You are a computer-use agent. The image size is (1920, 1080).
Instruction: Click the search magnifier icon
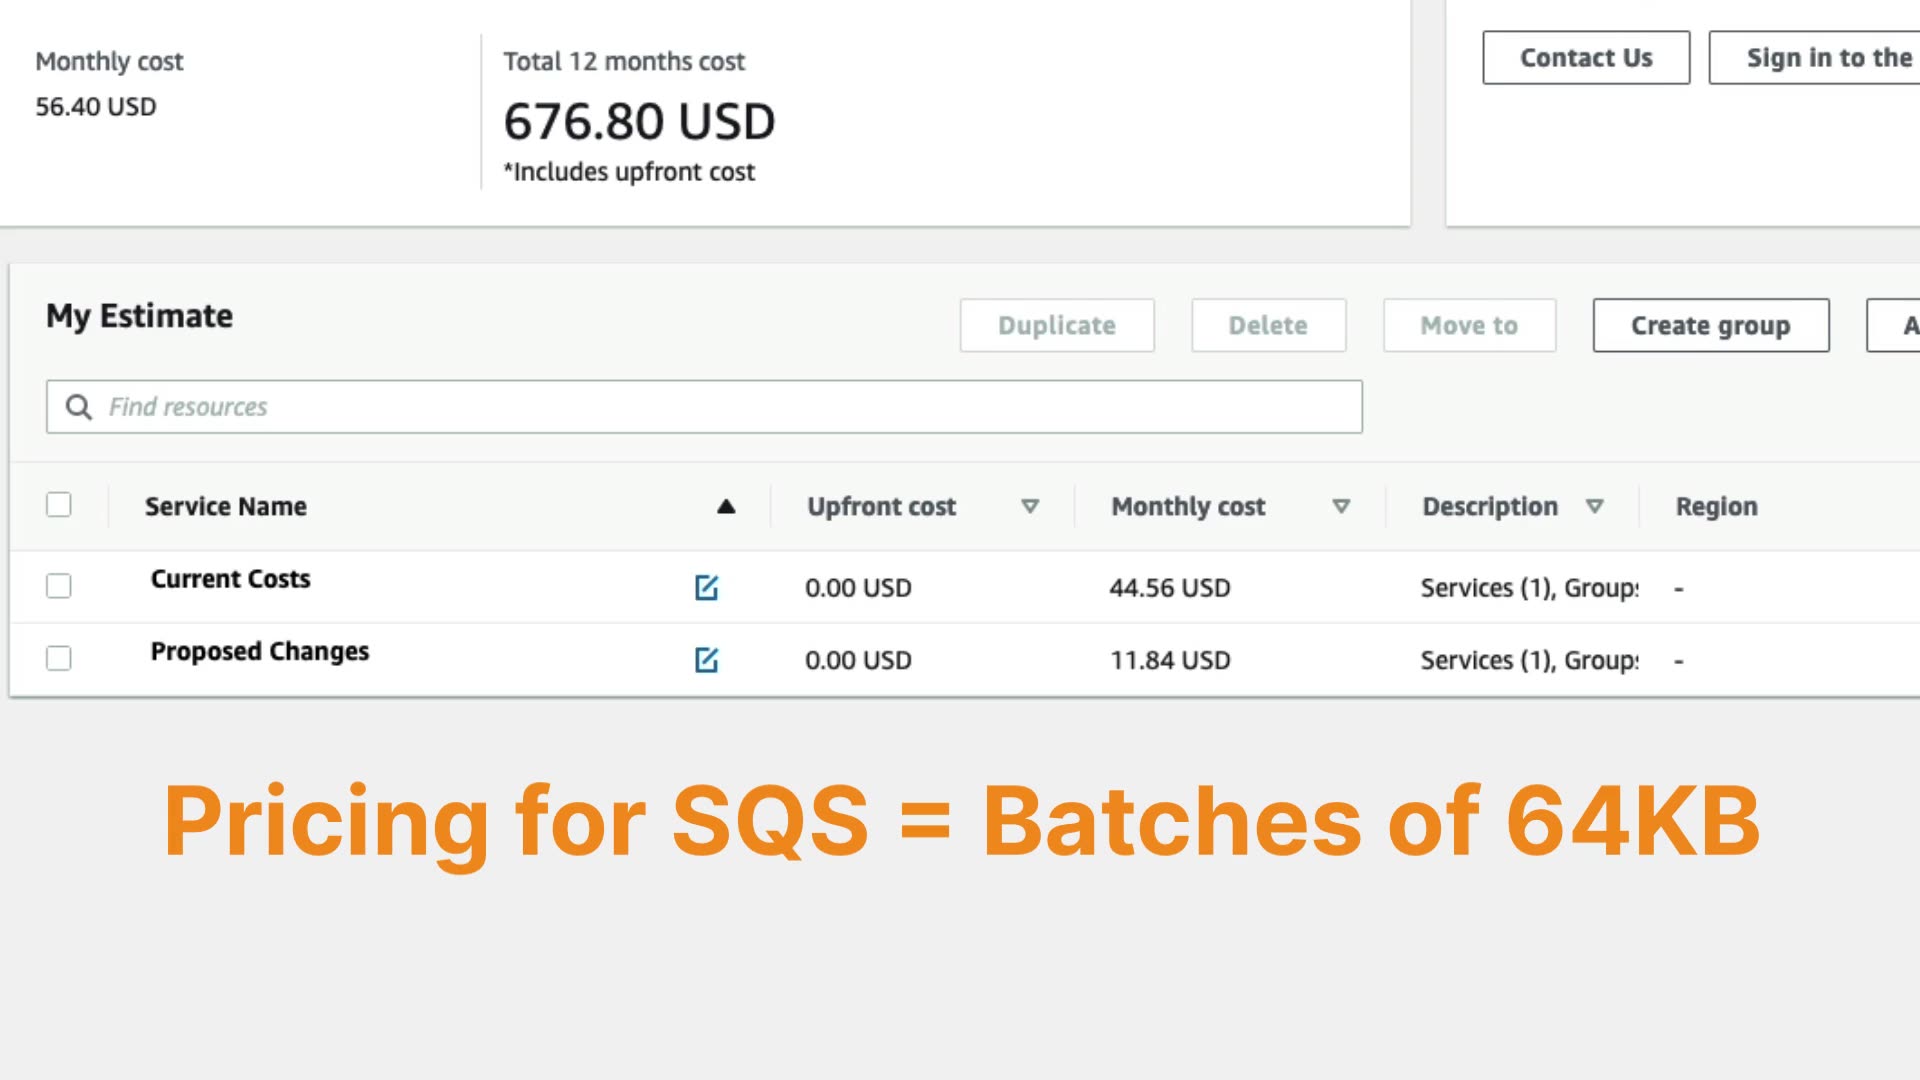(x=79, y=407)
